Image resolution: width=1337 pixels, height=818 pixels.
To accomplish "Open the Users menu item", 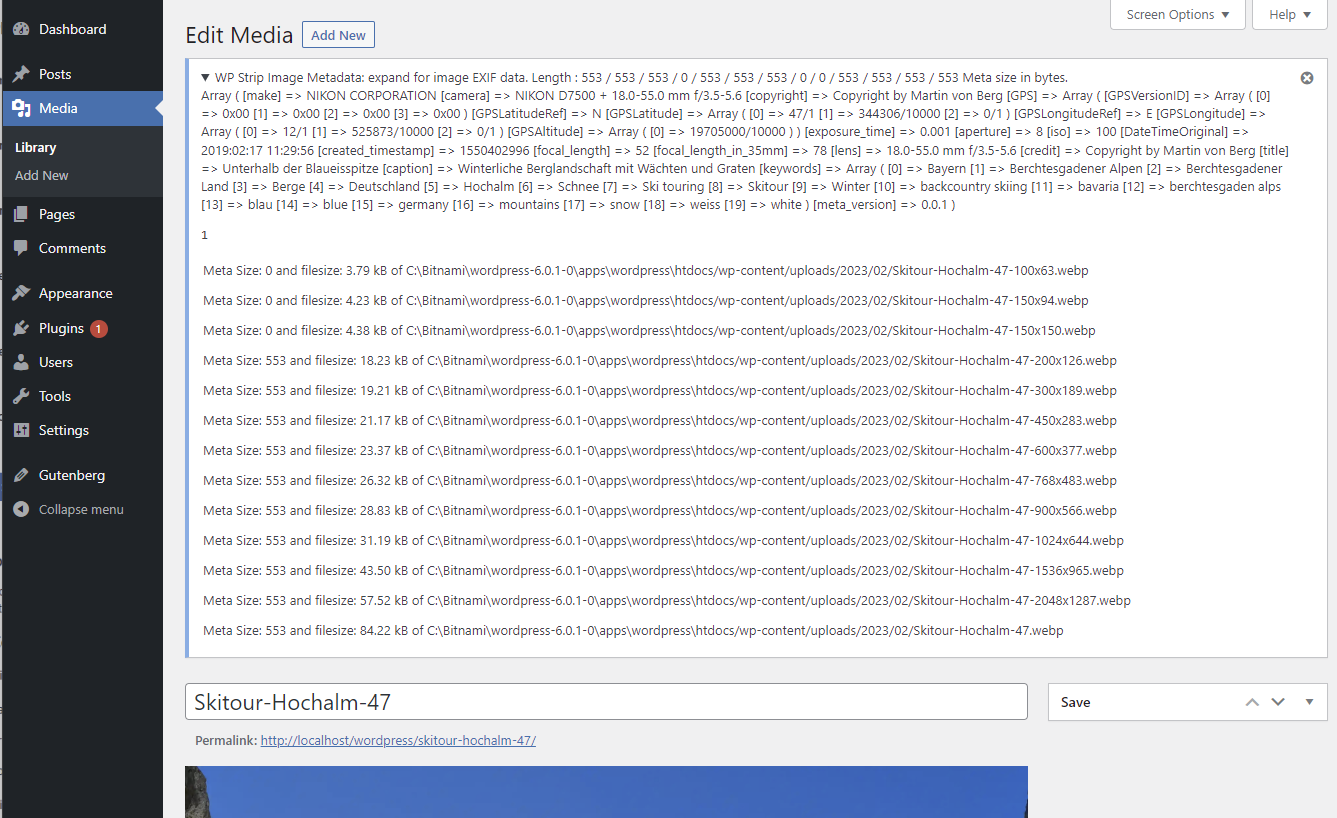I will (82, 362).
